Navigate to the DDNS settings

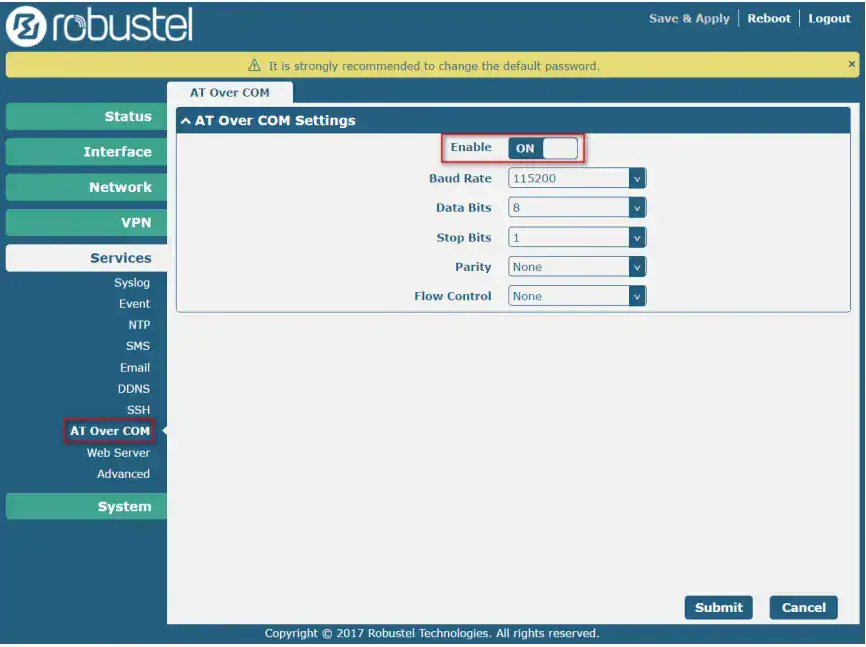pos(133,389)
